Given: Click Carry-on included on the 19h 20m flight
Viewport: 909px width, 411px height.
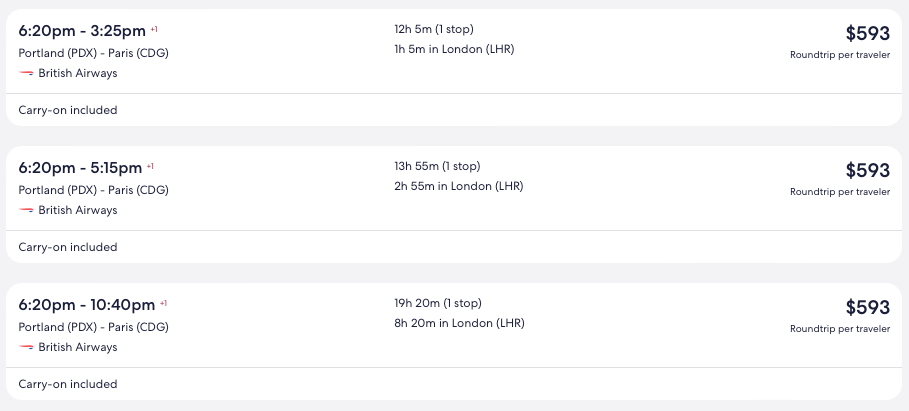Looking at the screenshot, I should [x=68, y=384].
